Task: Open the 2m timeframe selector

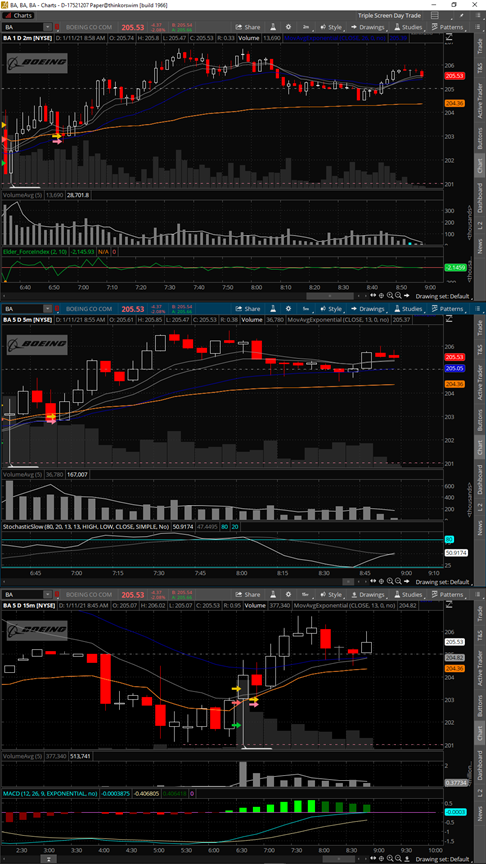Action: pyautogui.click(x=306, y=27)
